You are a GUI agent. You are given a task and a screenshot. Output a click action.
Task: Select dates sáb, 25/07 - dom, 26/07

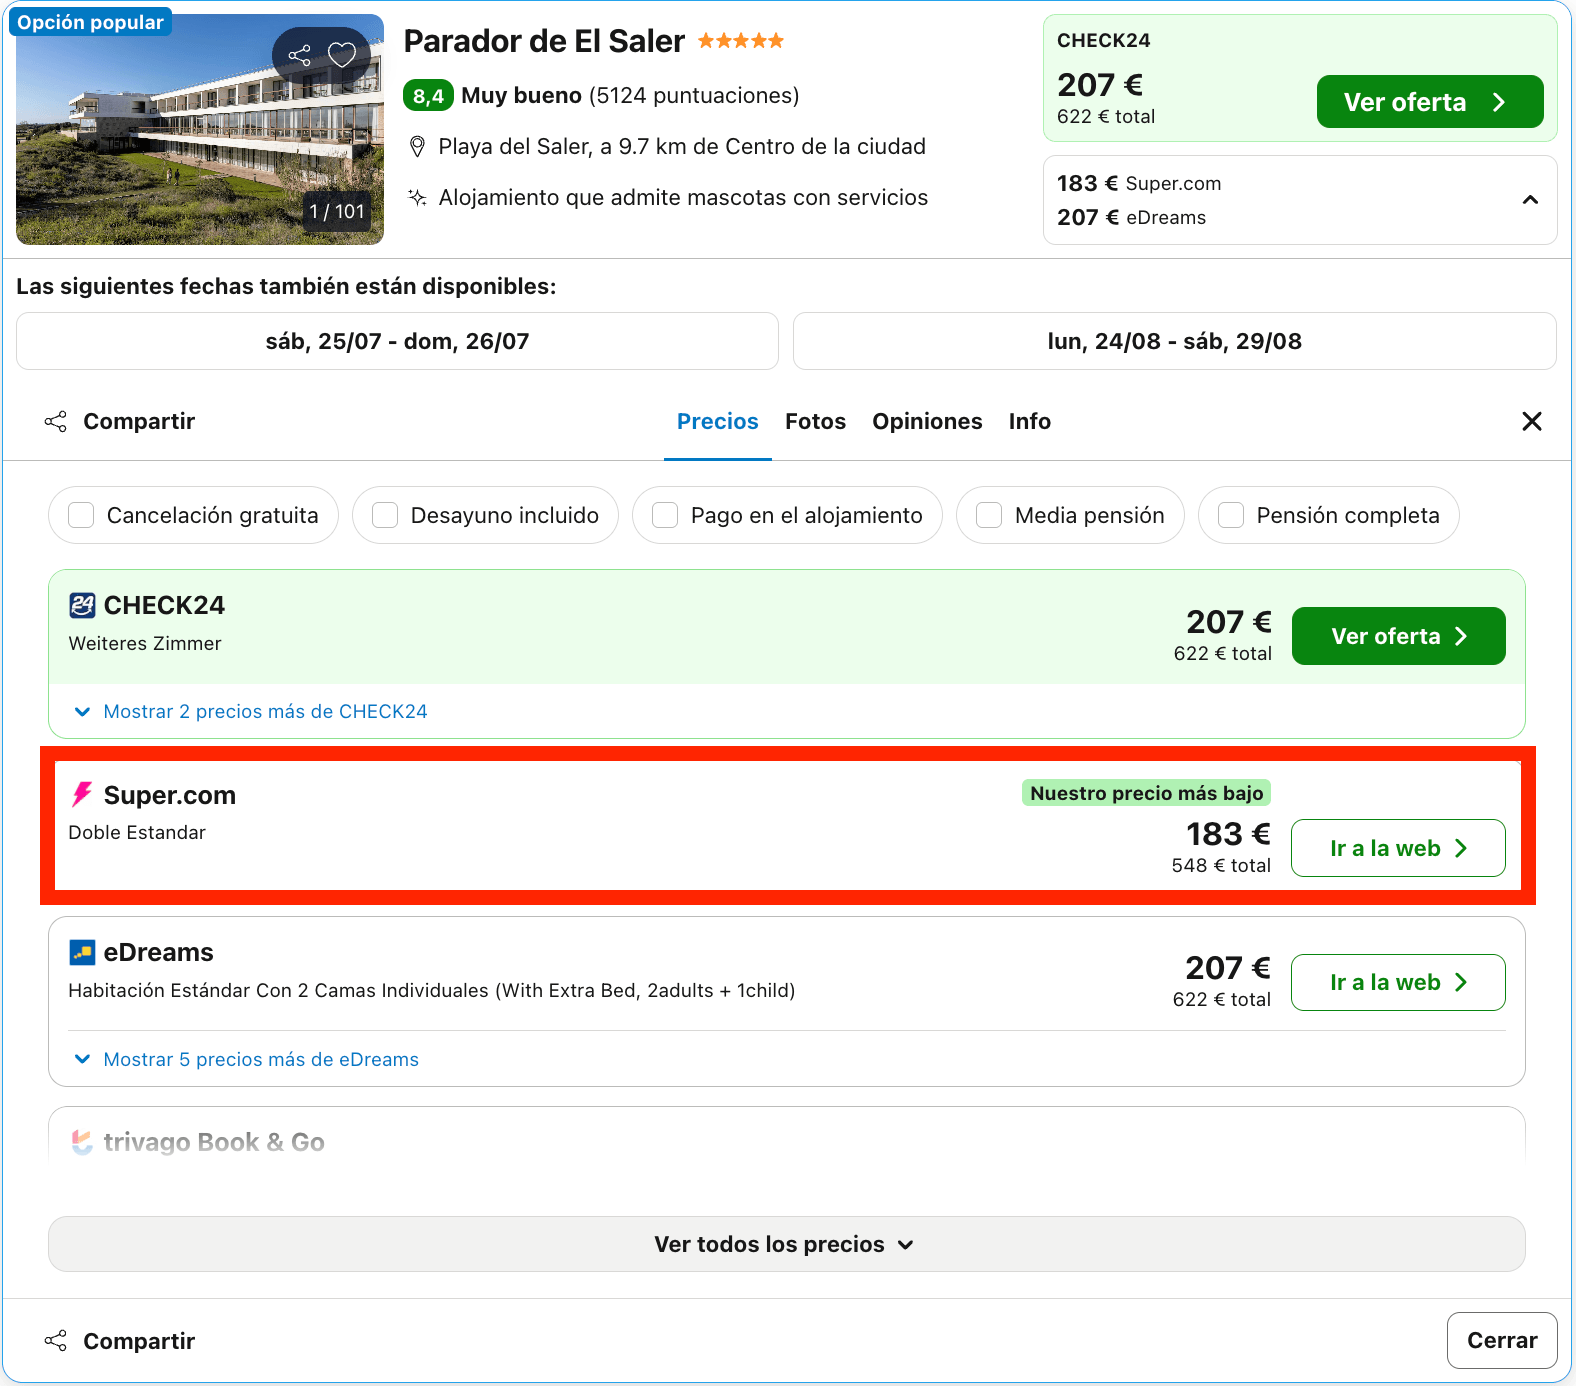(397, 341)
